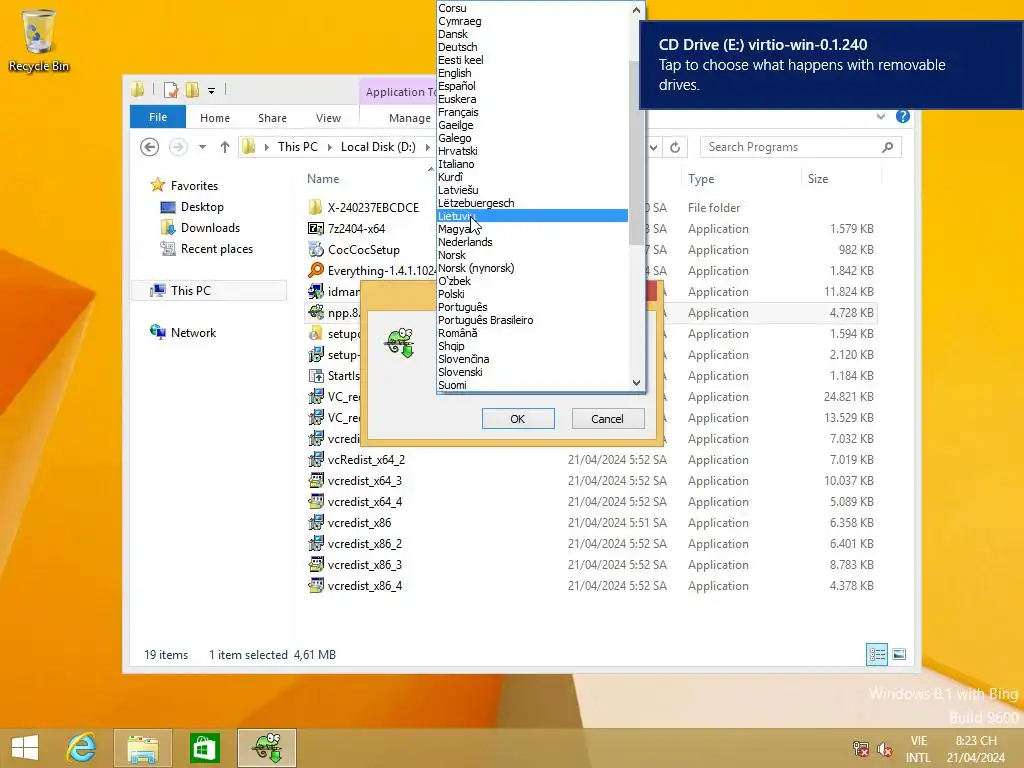The width and height of the screenshot is (1024, 768).
Task: Customize Quick Access Toolbar dropdown arrow
Action: click(x=212, y=91)
